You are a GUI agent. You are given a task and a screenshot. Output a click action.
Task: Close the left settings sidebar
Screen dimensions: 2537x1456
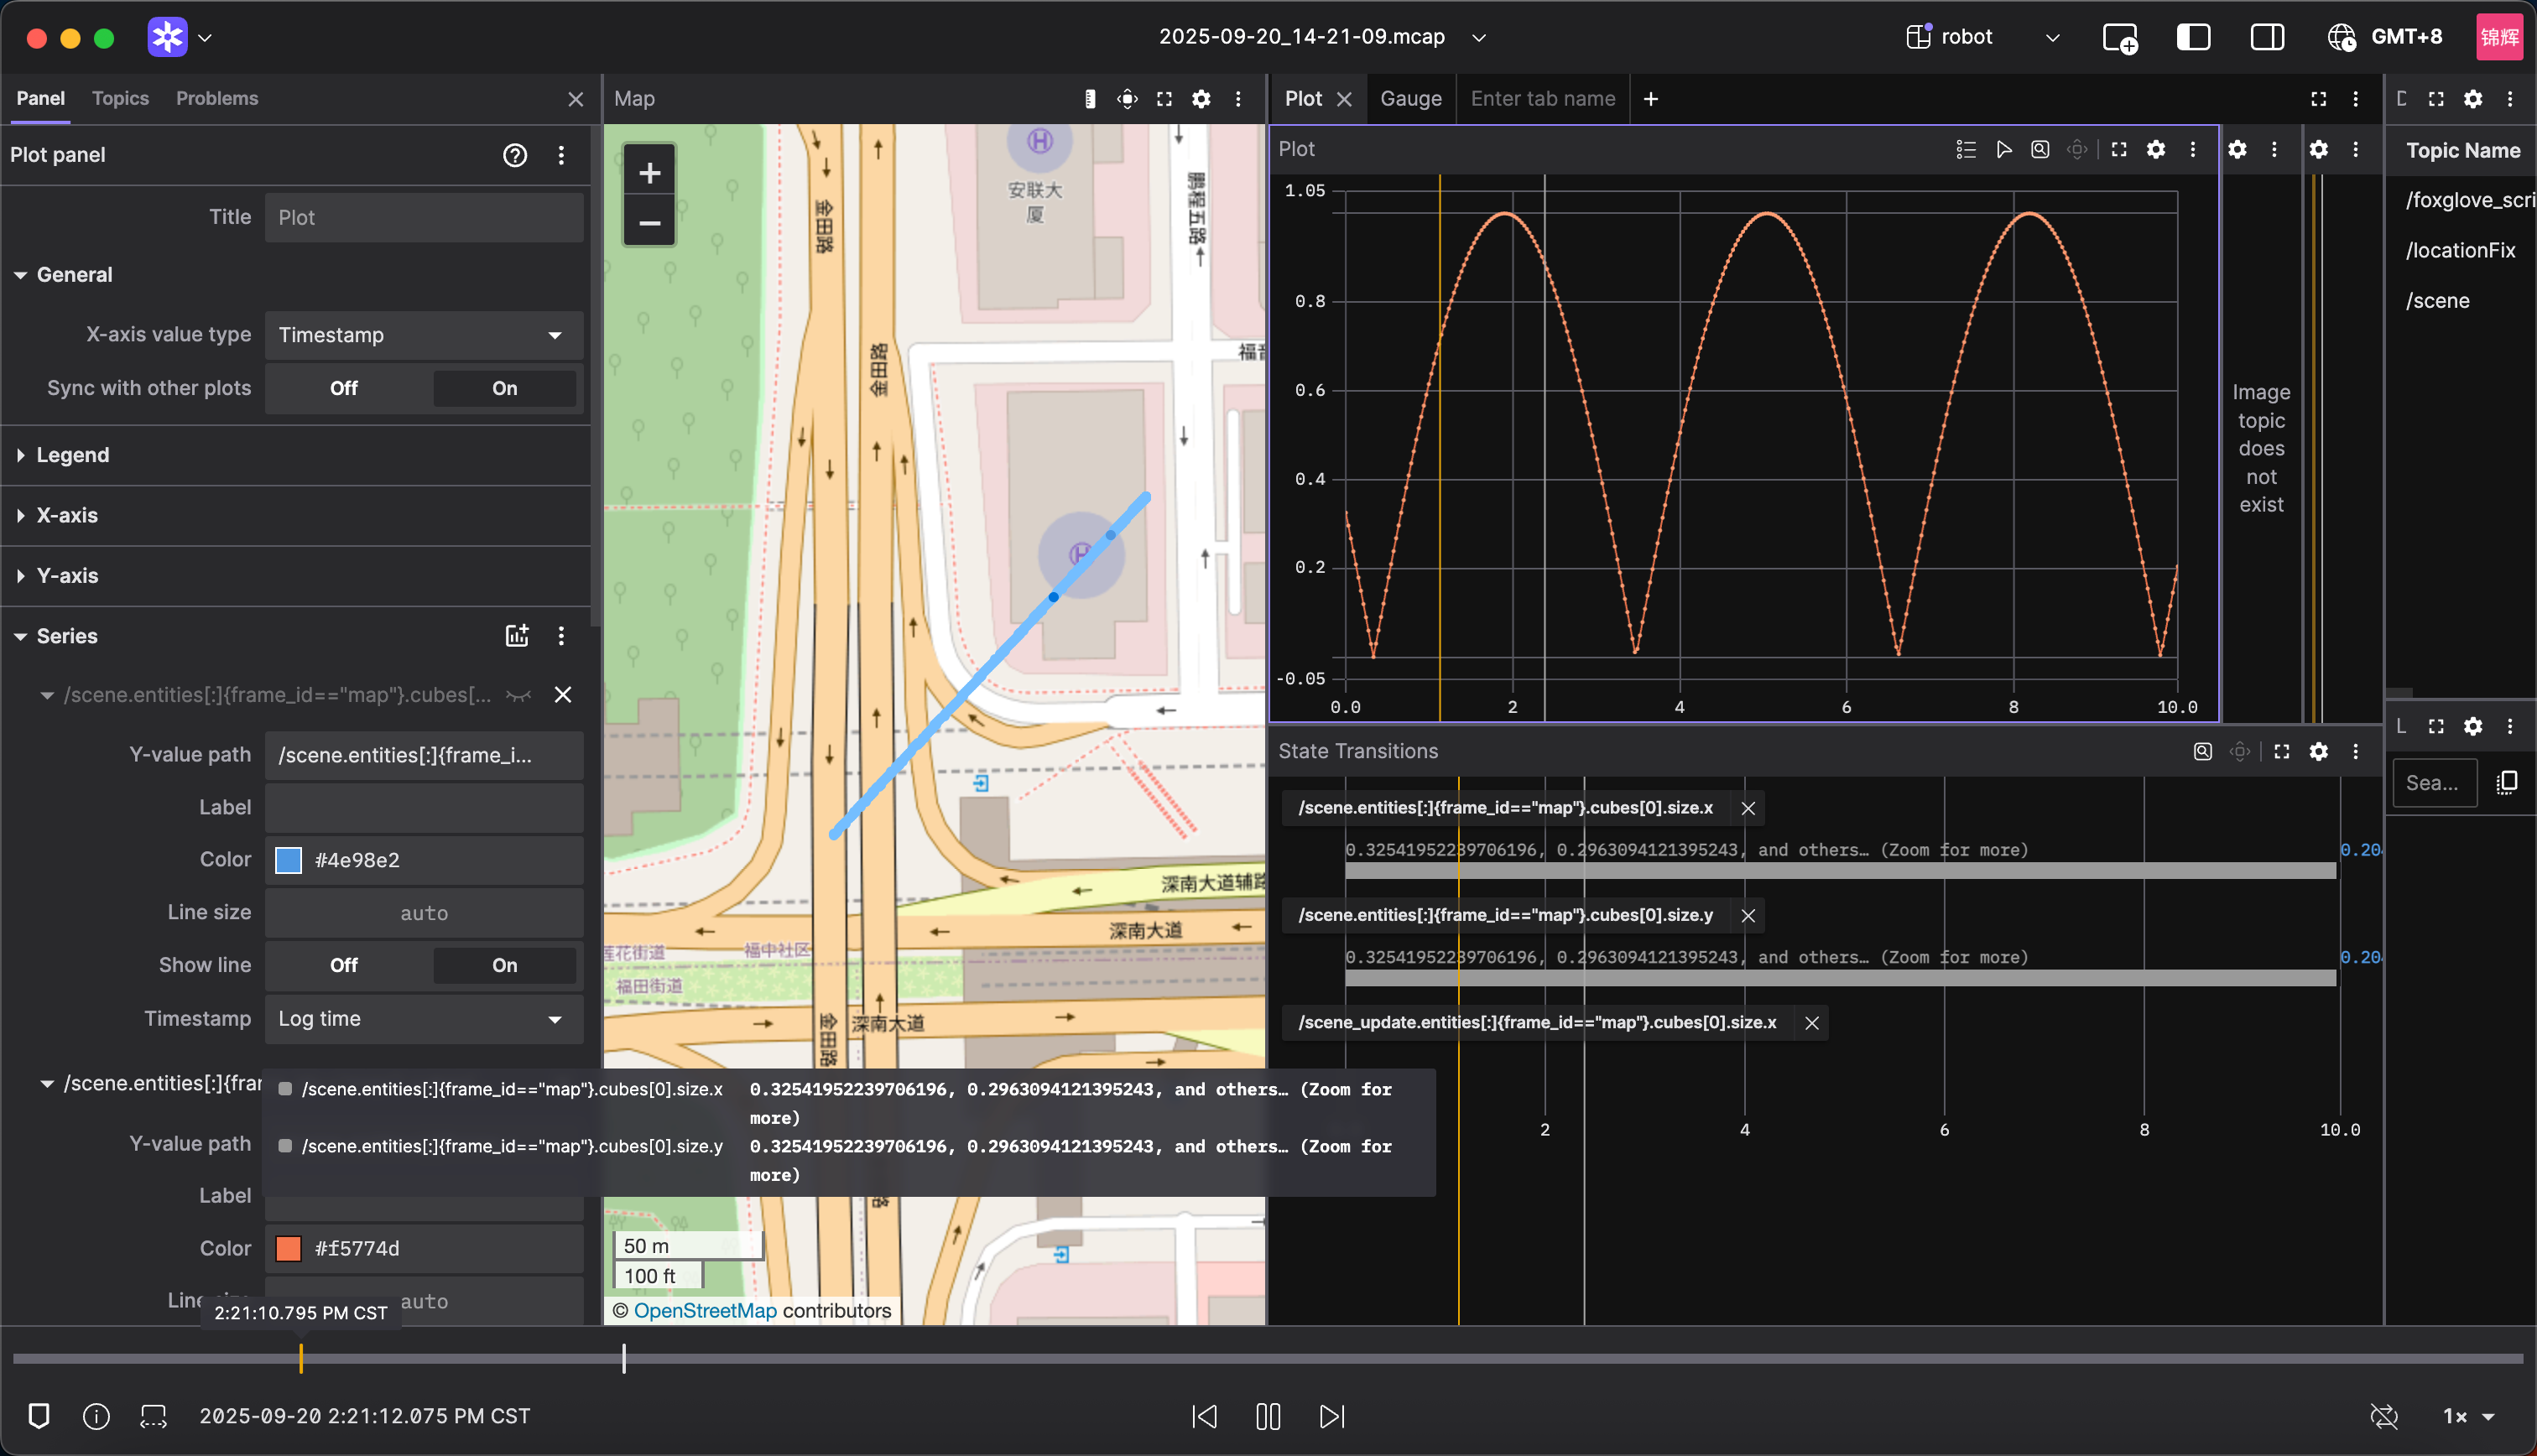tap(576, 99)
